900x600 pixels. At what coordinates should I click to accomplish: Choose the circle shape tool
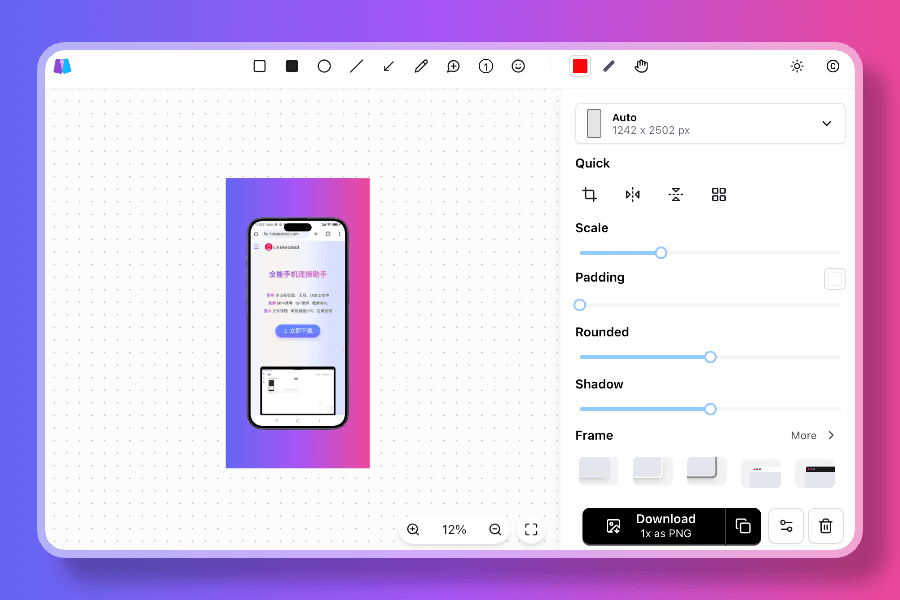tap(324, 66)
